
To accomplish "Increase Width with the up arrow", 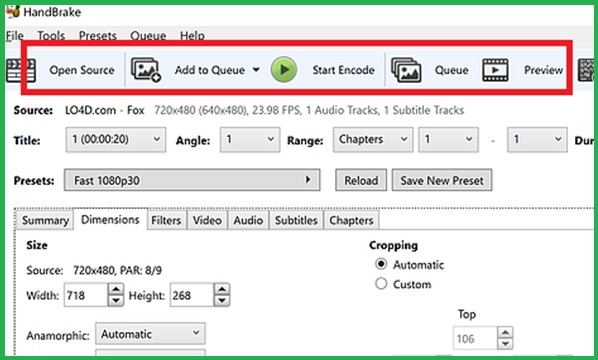I will click(x=116, y=289).
